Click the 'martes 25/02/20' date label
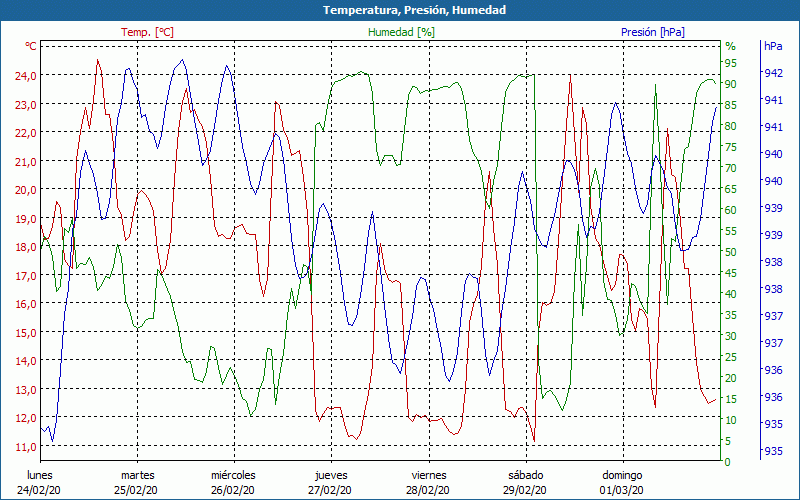Screen dimensions: 800x500 point(137,483)
